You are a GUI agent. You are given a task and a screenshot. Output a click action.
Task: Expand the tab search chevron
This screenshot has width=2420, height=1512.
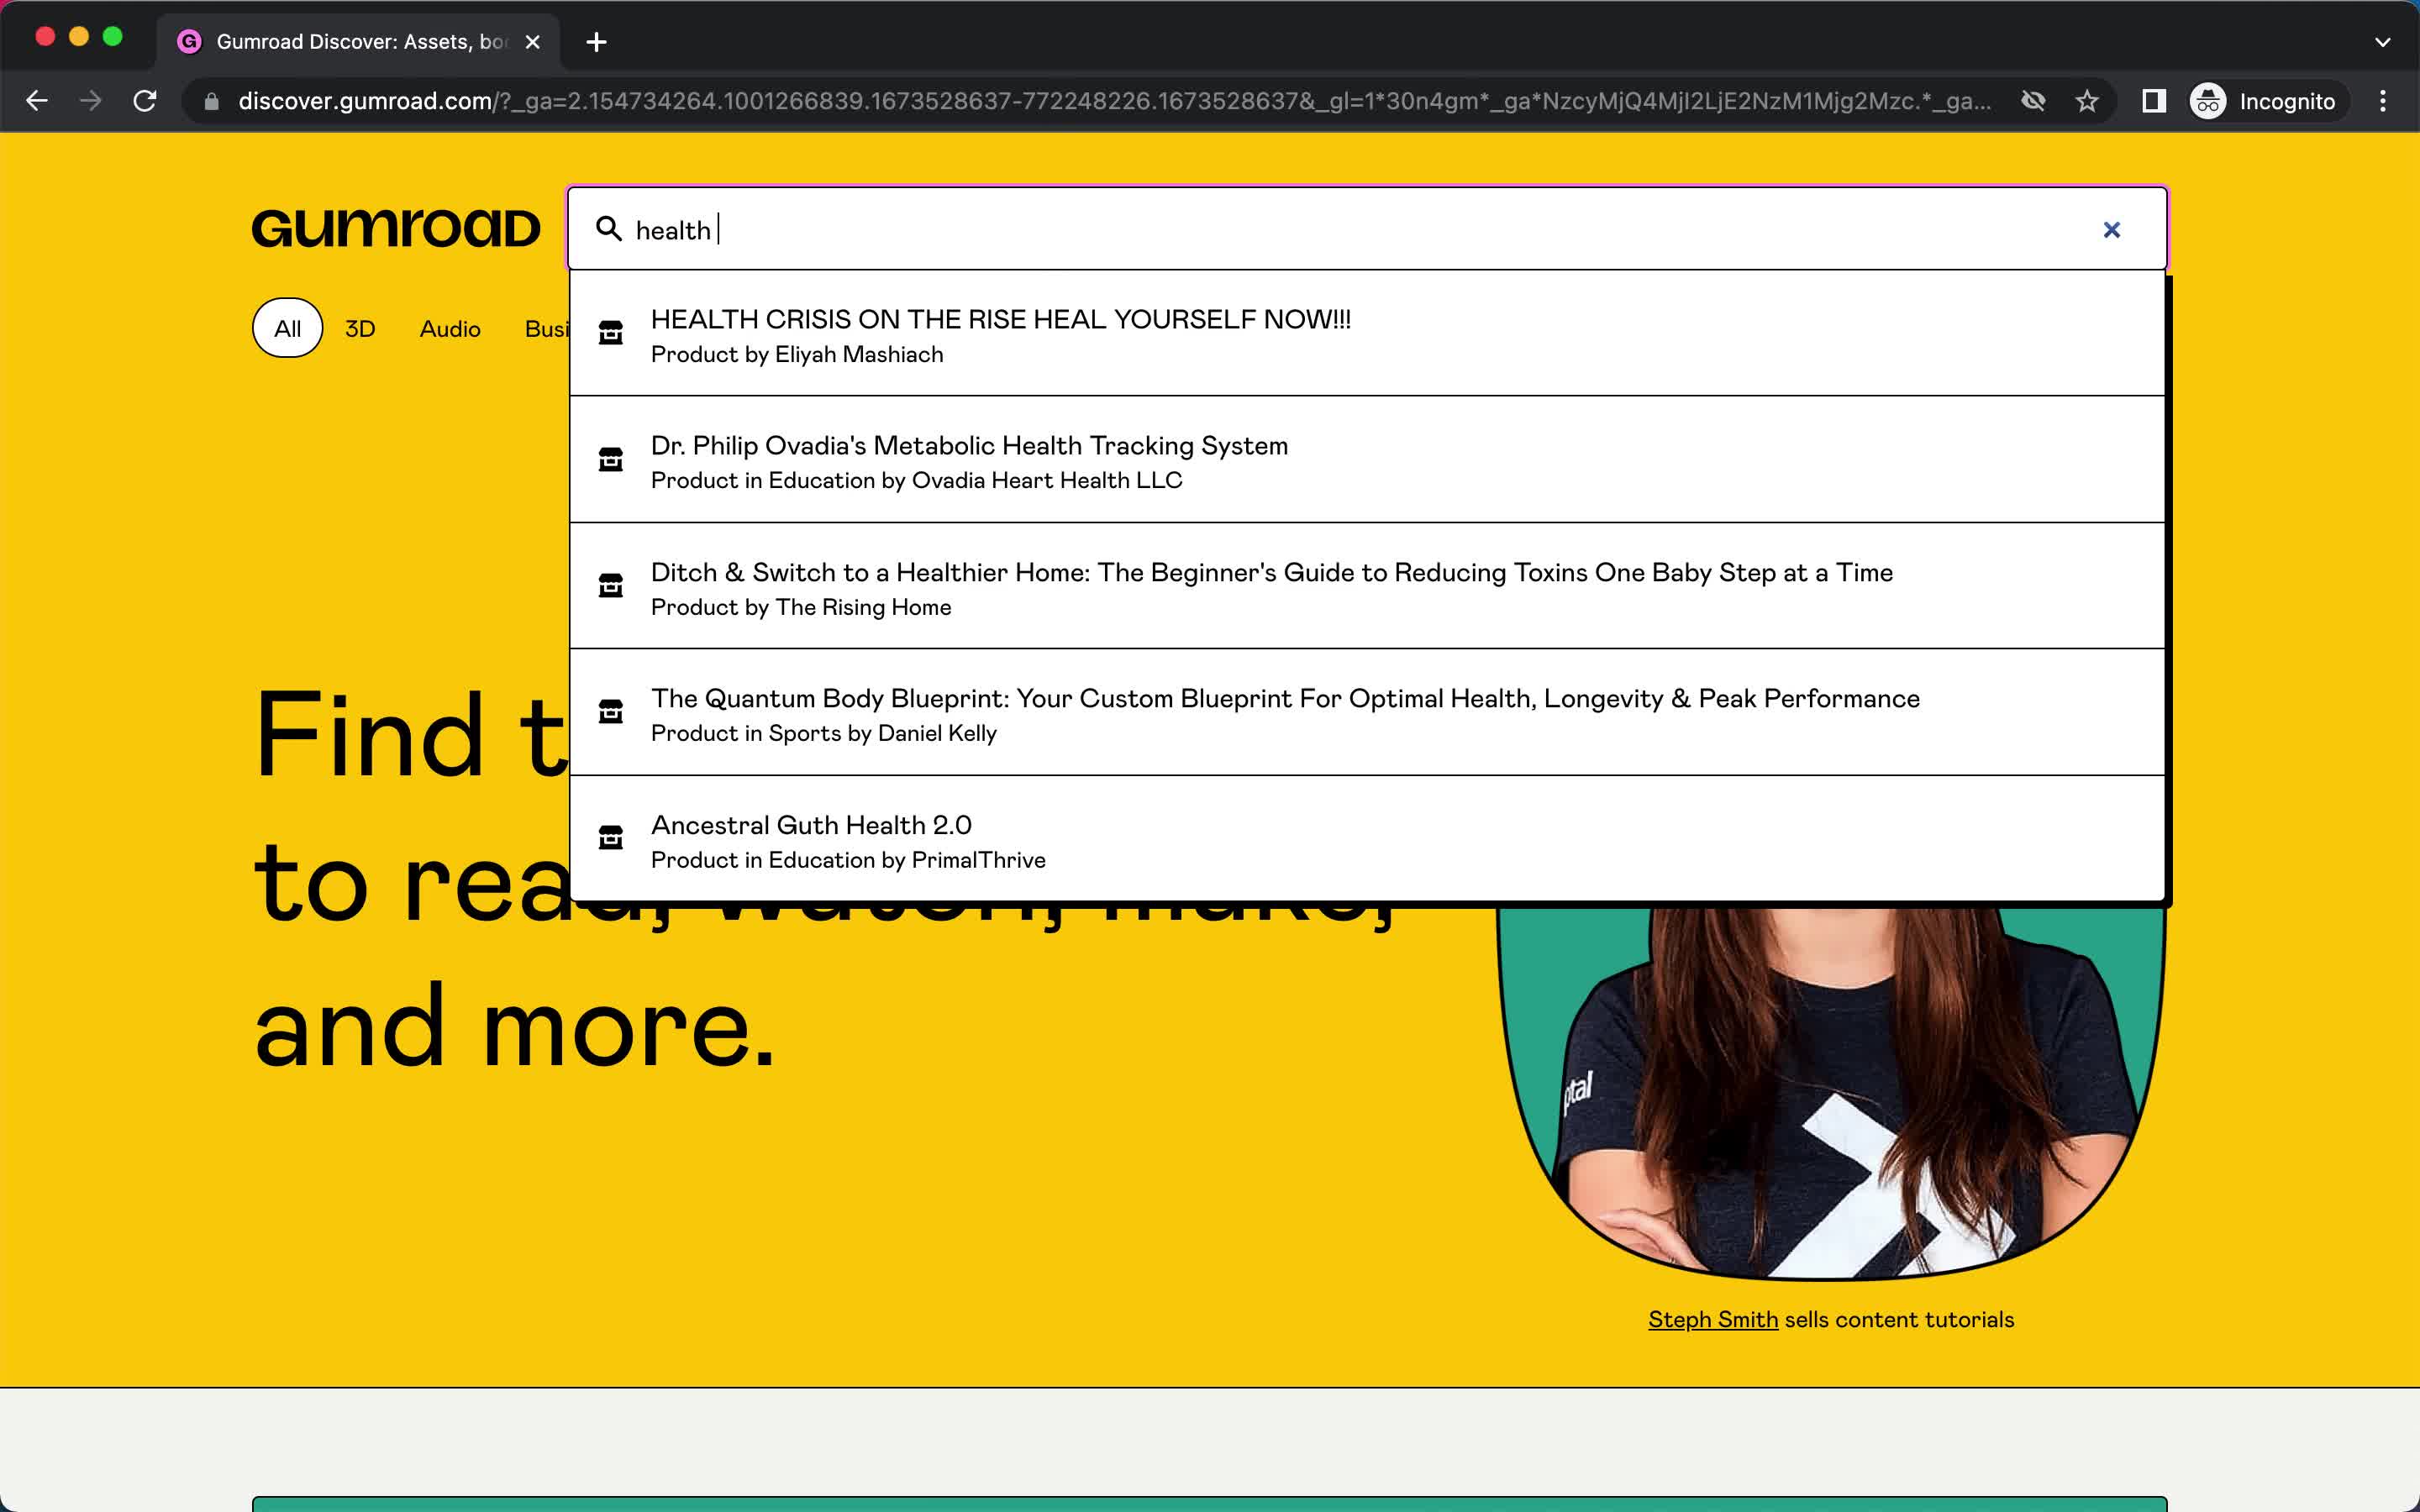(2382, 42)
